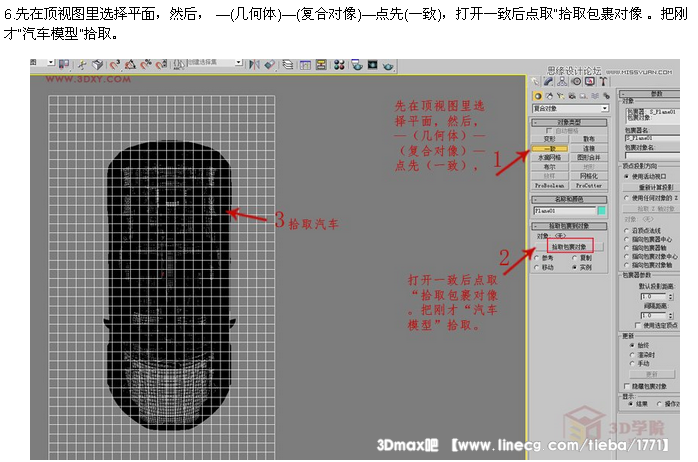Viewport: 698px width, 462px height.
Task: Select the Helpers category icon
Action: click(584, 96)
